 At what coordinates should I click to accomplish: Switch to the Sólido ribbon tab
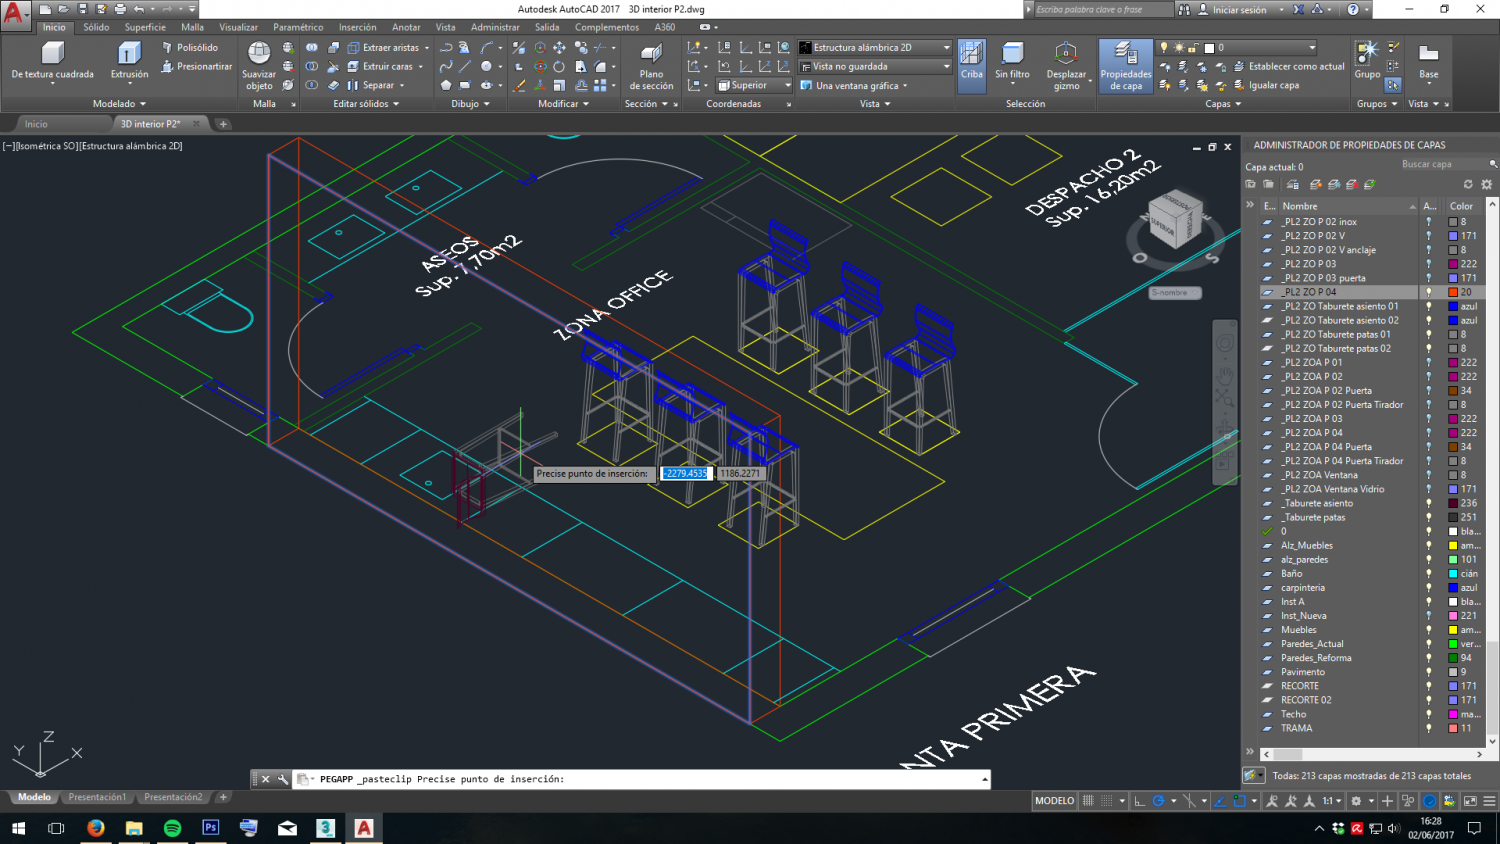pos(96,27)
